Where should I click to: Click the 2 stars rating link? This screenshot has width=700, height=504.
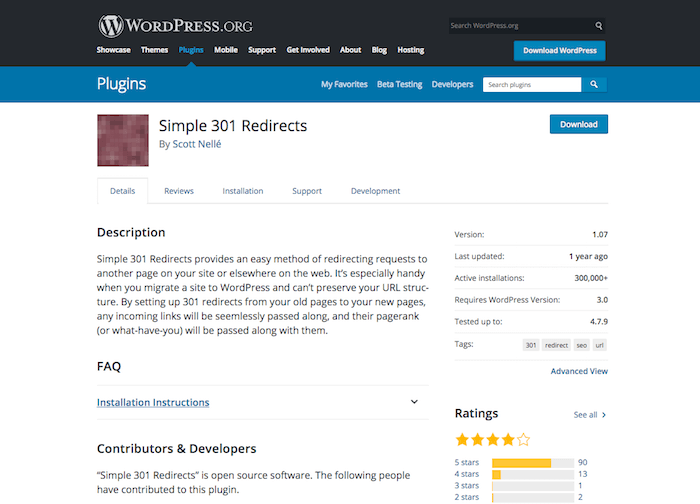[x=467, y=497]
